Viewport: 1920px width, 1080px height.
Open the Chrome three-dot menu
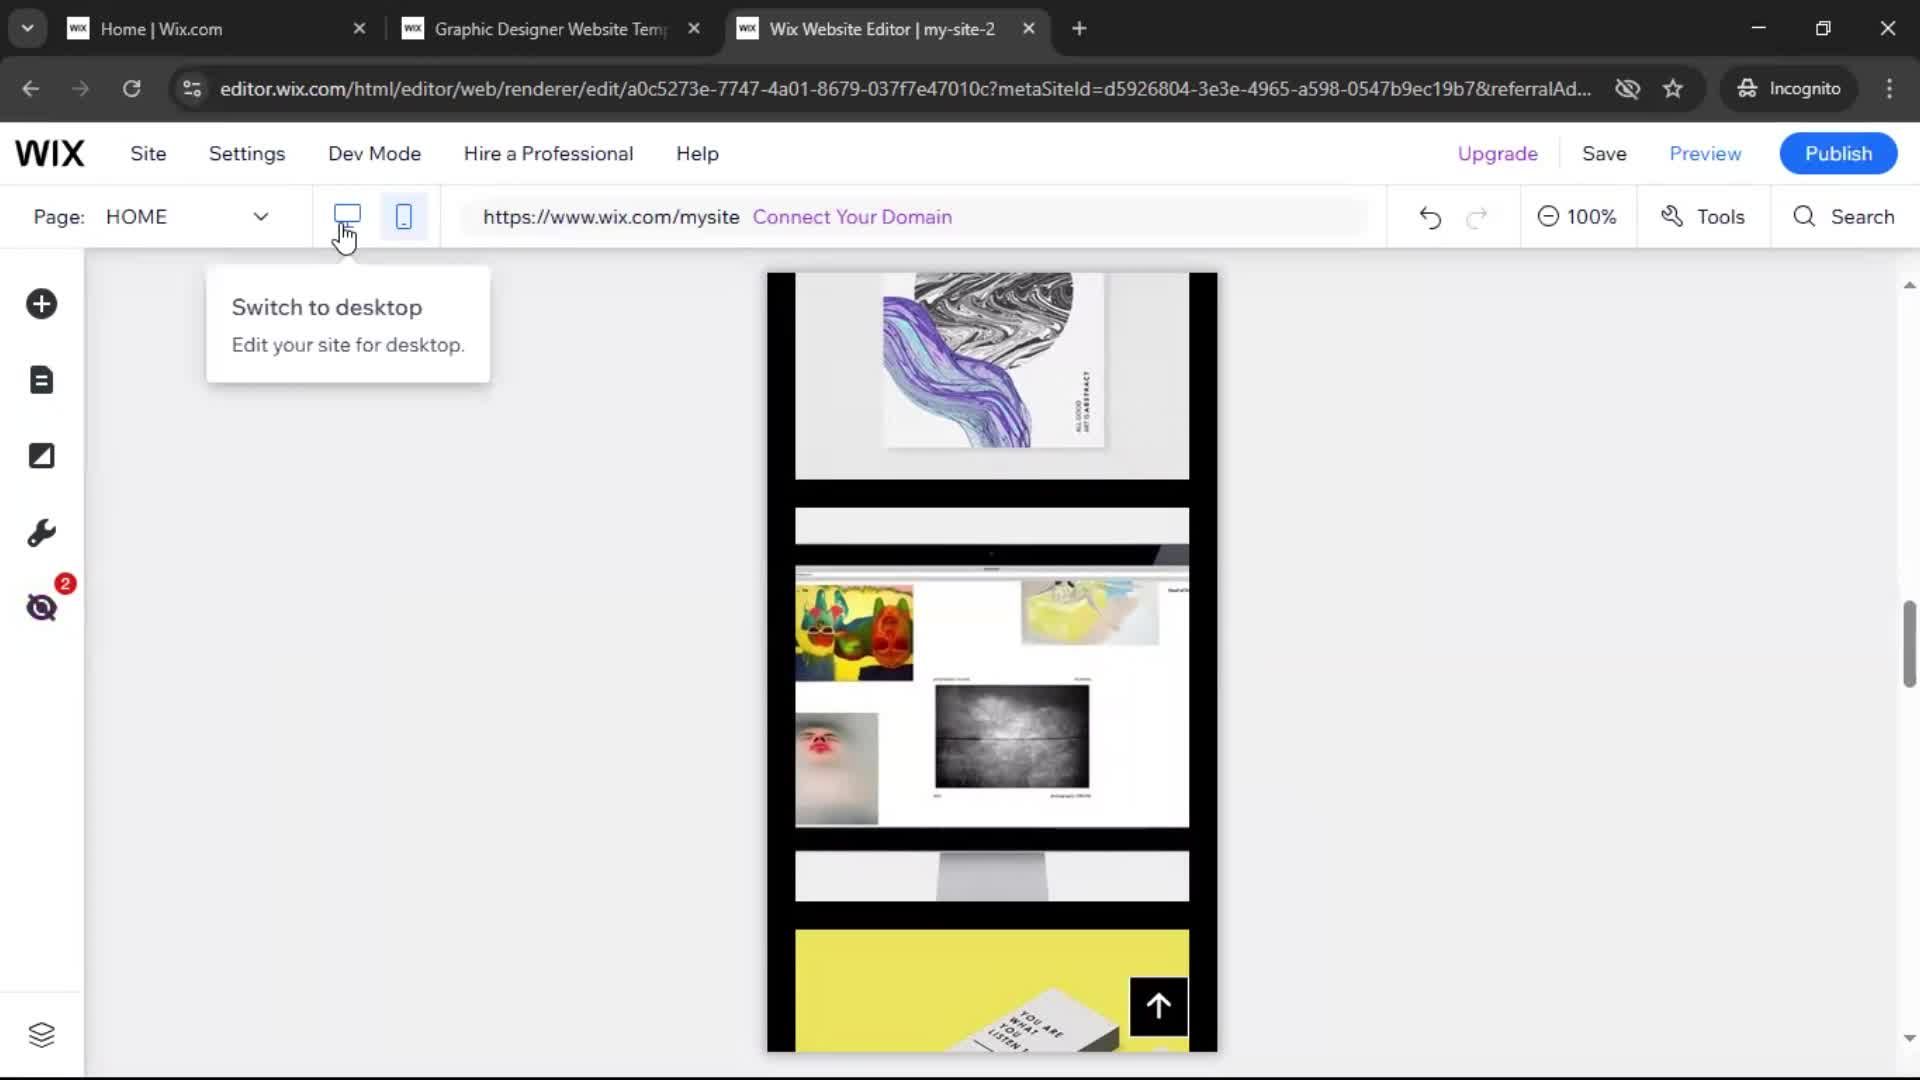tap(1889, 89)
